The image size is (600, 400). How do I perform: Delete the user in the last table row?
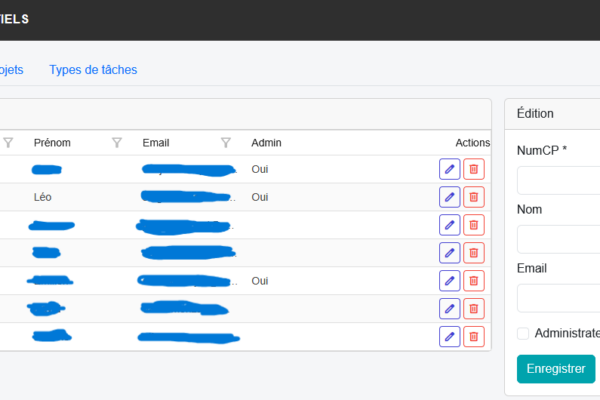[474, 337]
